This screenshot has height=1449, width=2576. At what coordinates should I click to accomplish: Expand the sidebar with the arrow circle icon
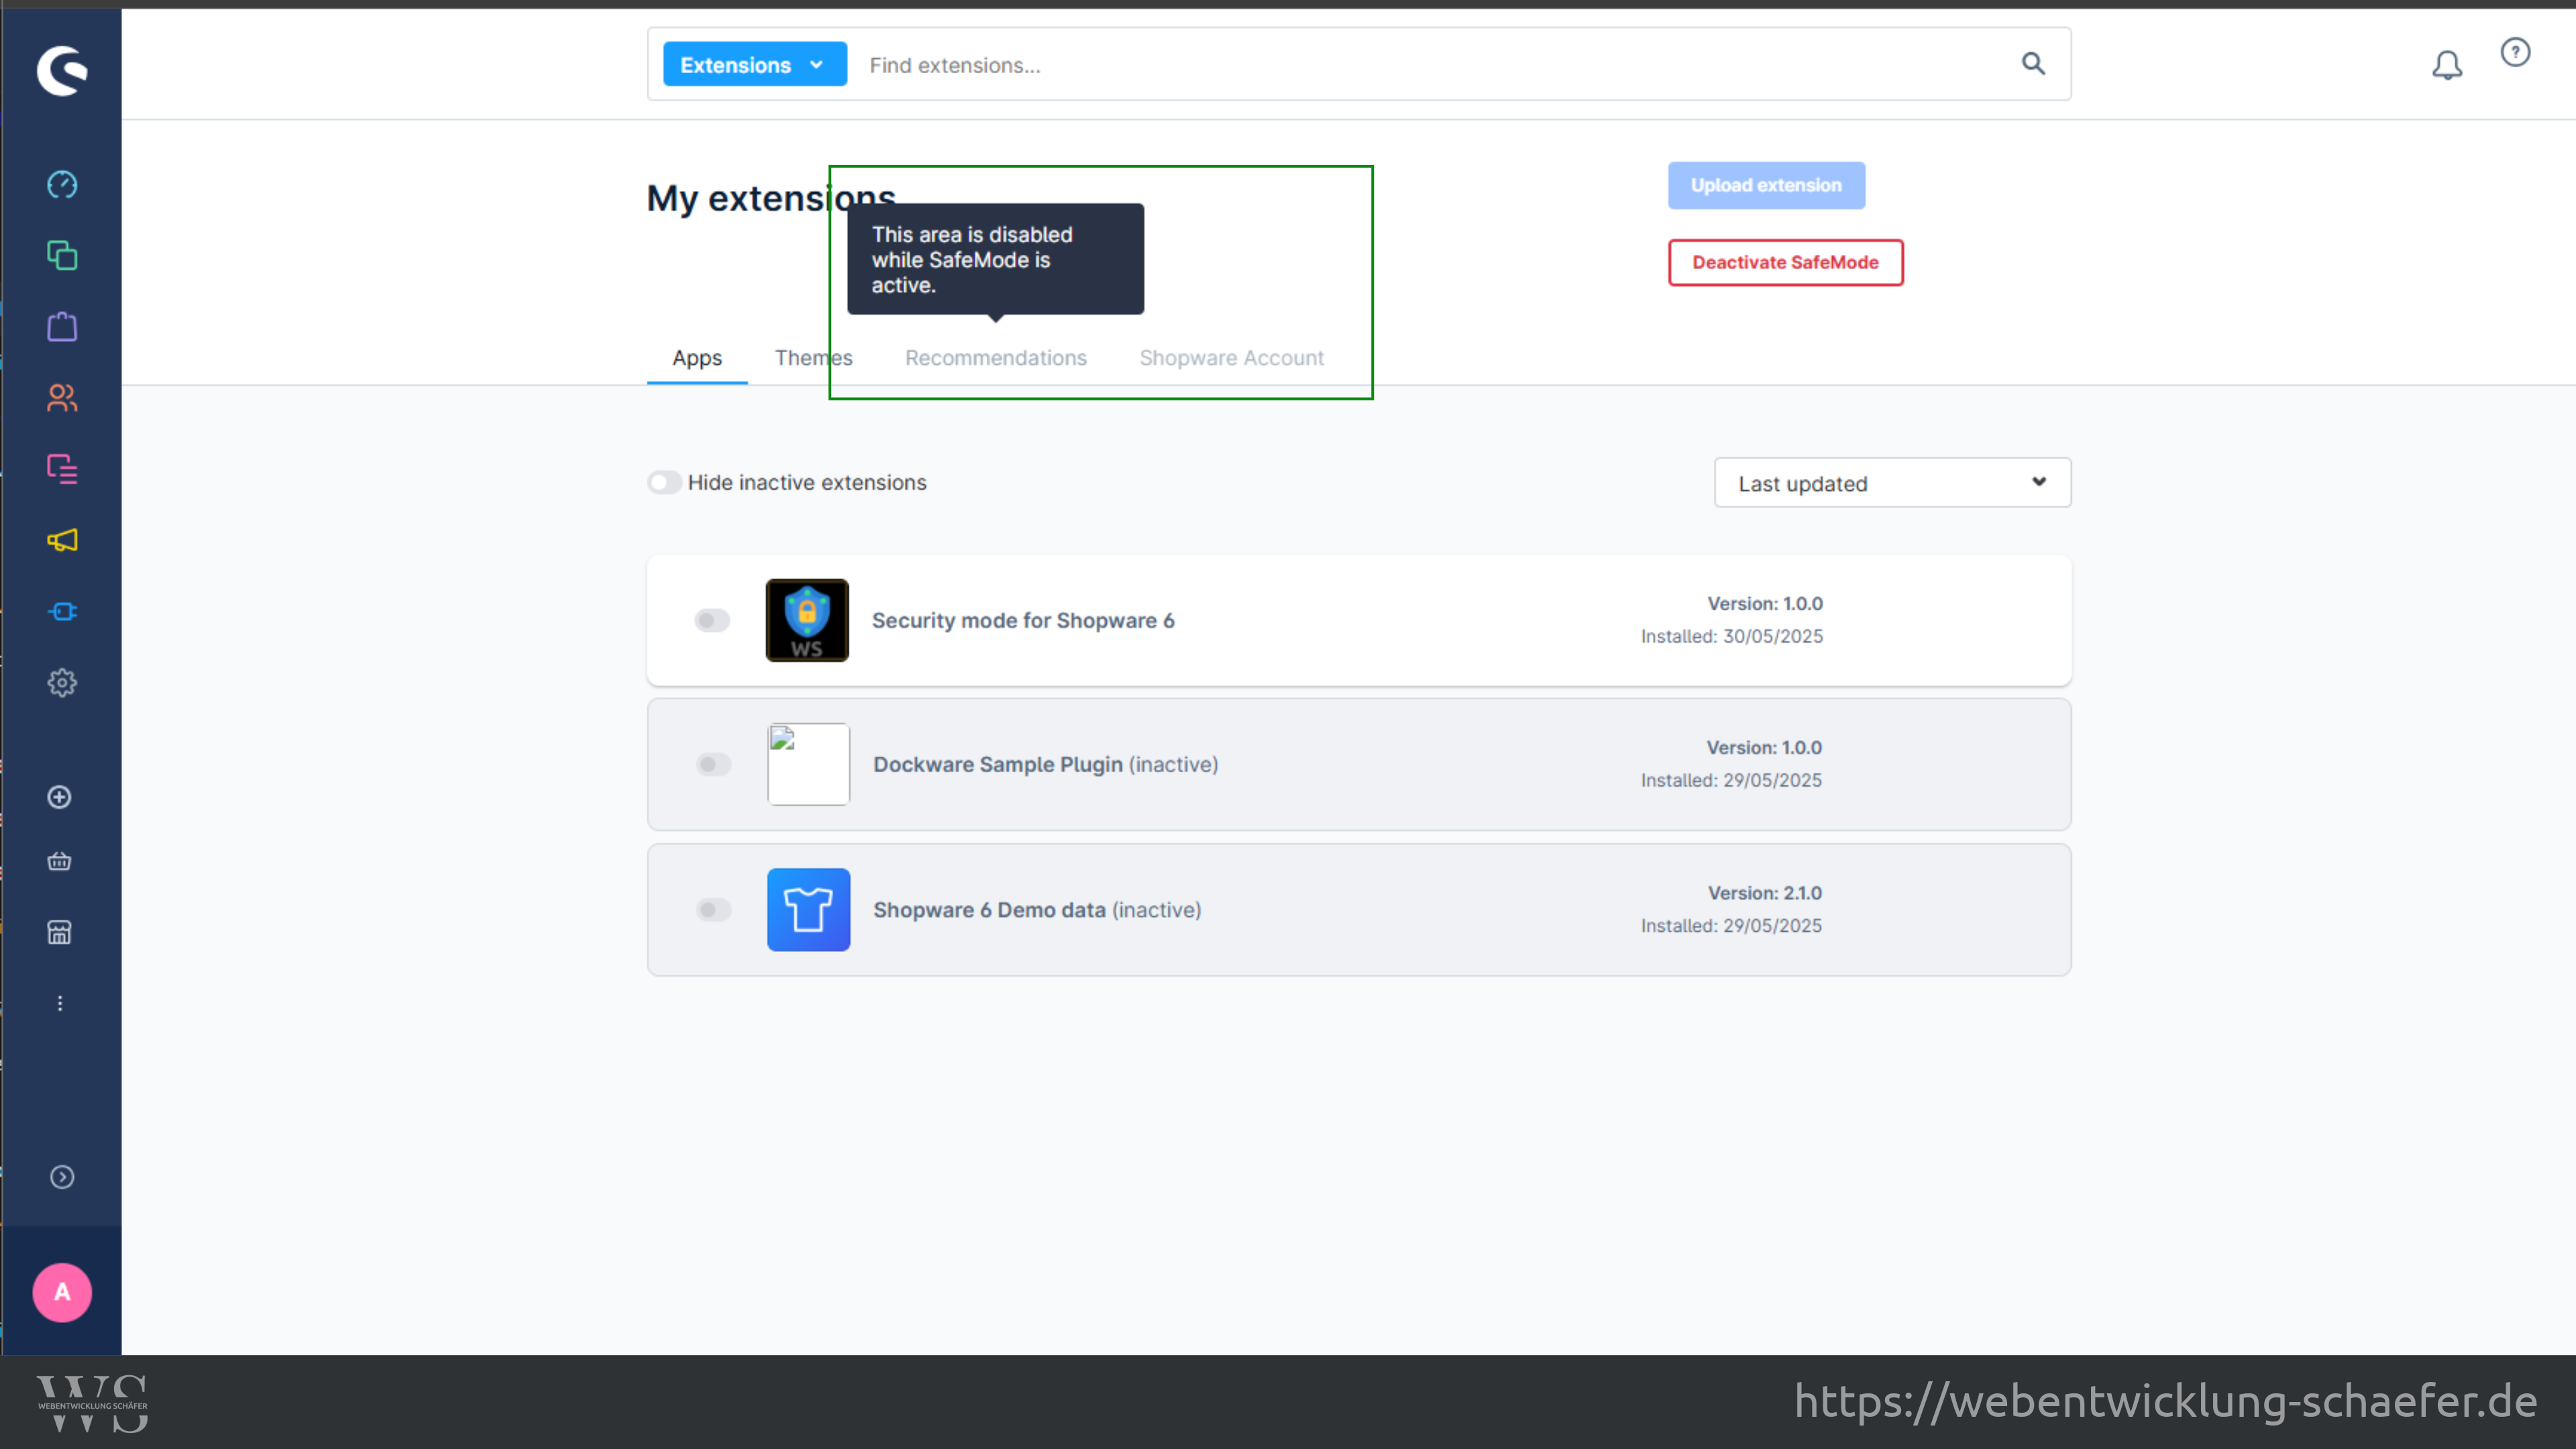tap(62, 1177)
